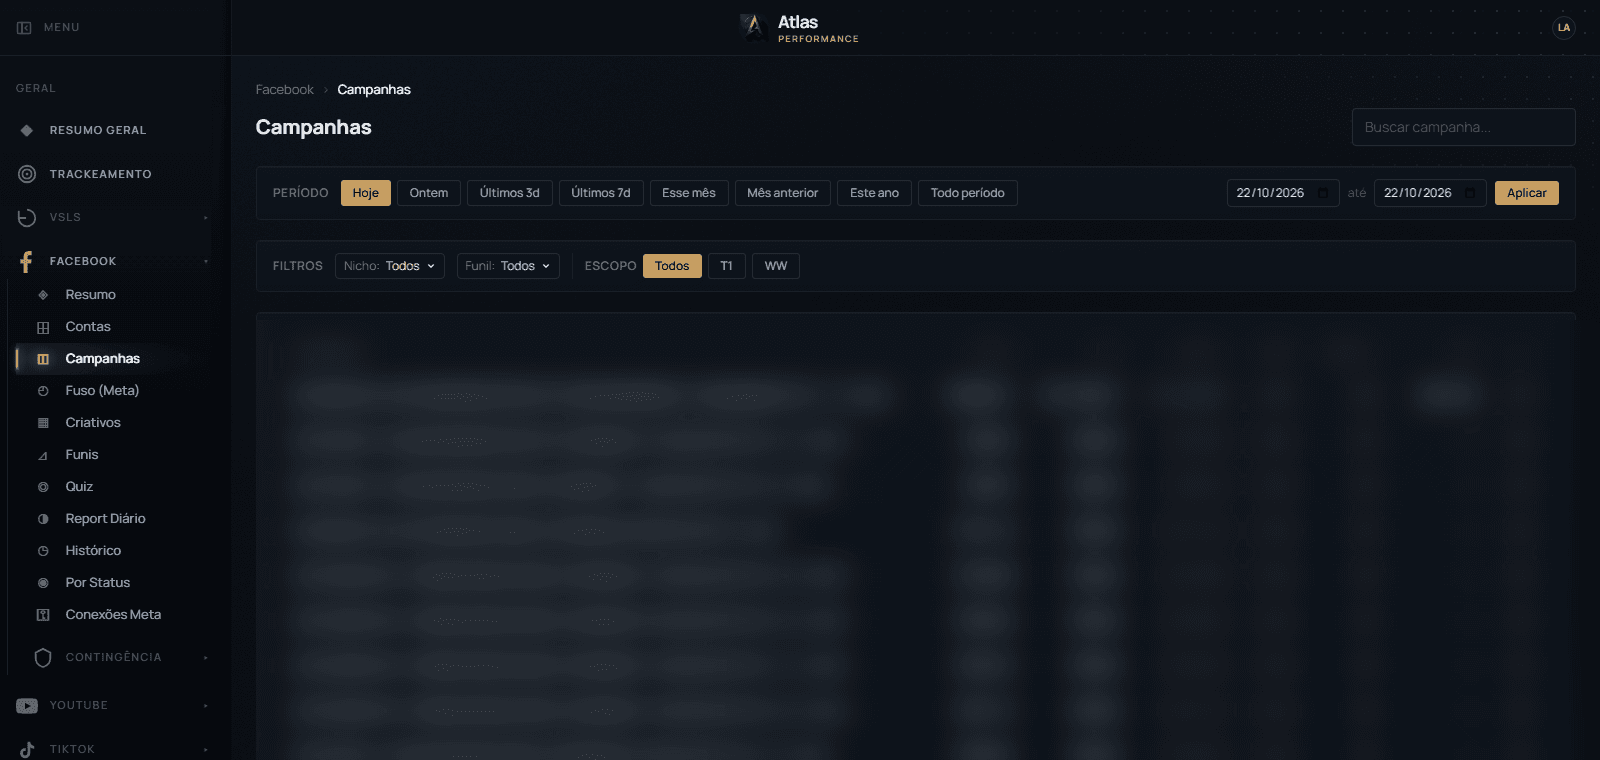Click the VSLs loop icon

point(27,217)
